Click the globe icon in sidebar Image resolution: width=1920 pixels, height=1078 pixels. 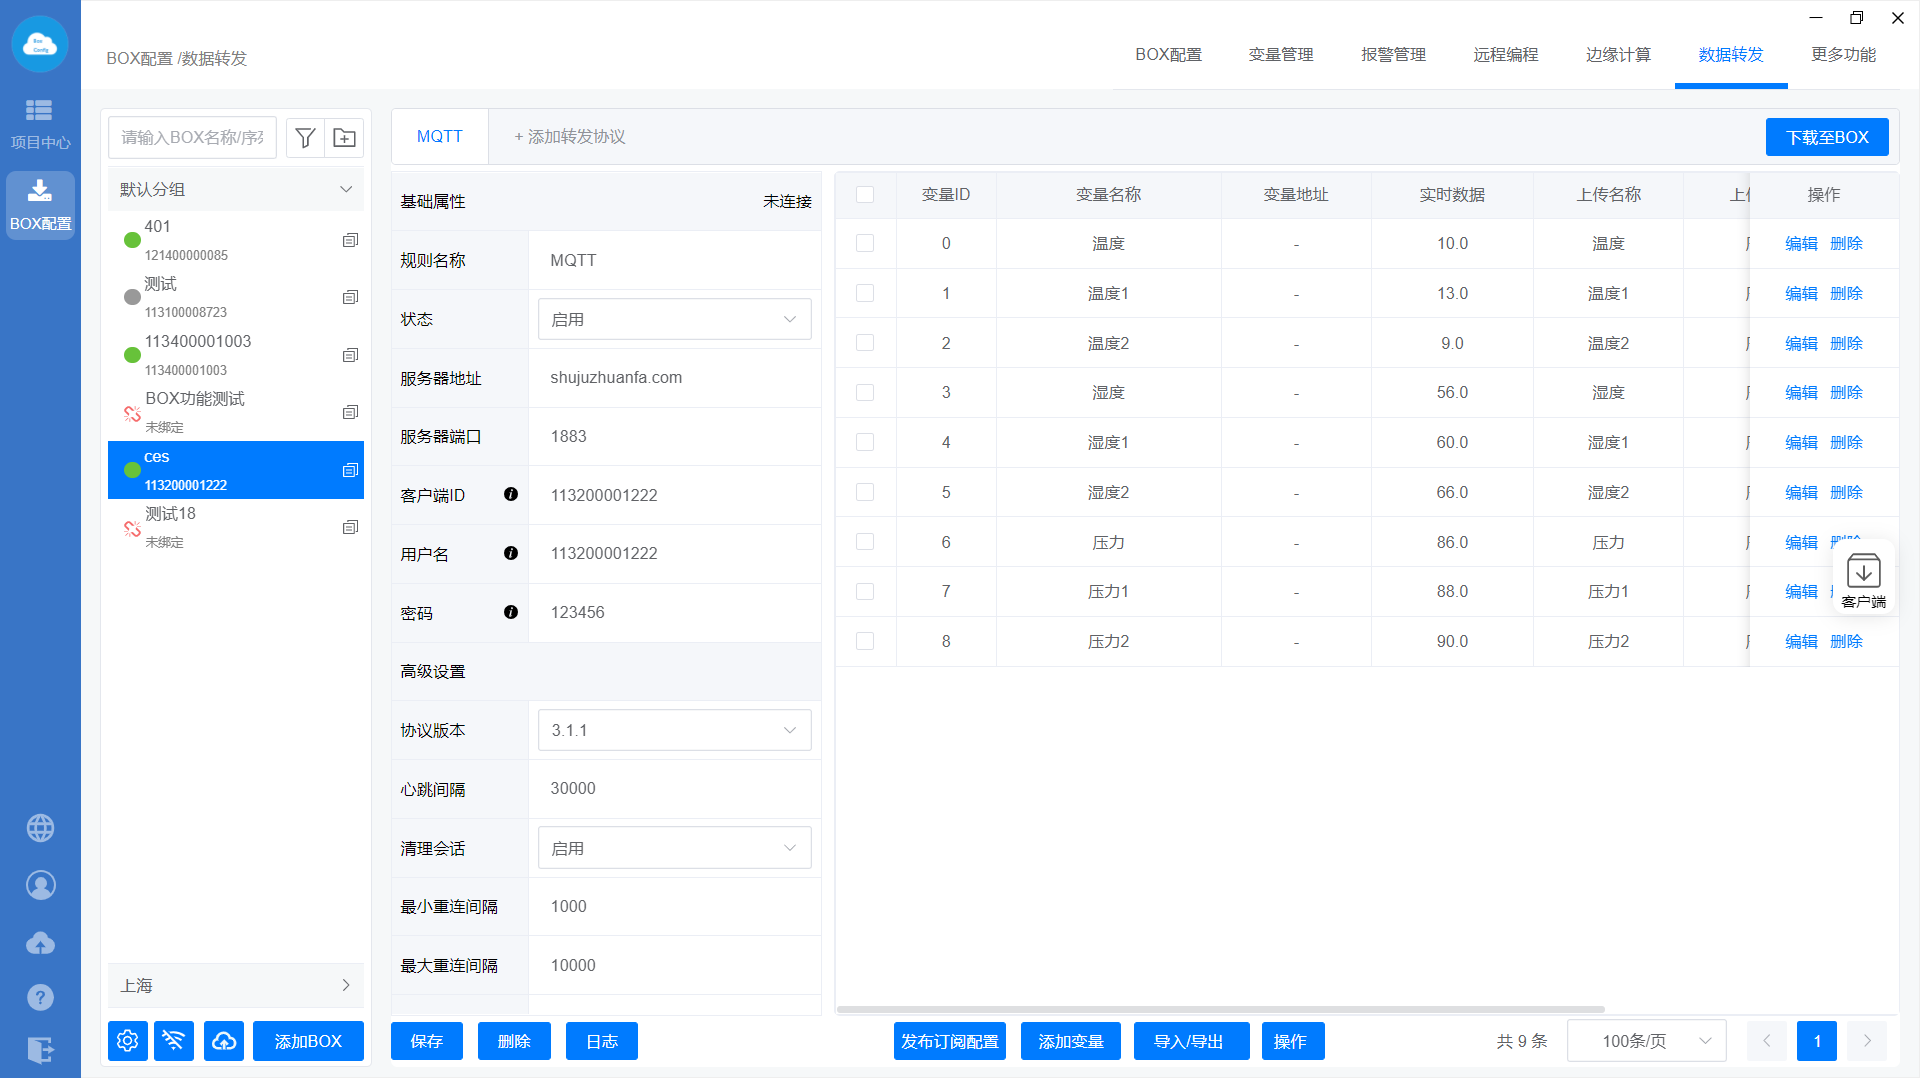[40, 828]
